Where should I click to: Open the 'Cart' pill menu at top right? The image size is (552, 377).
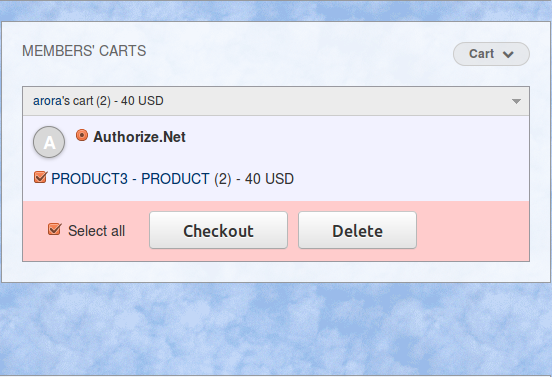(x=491, y=54)
